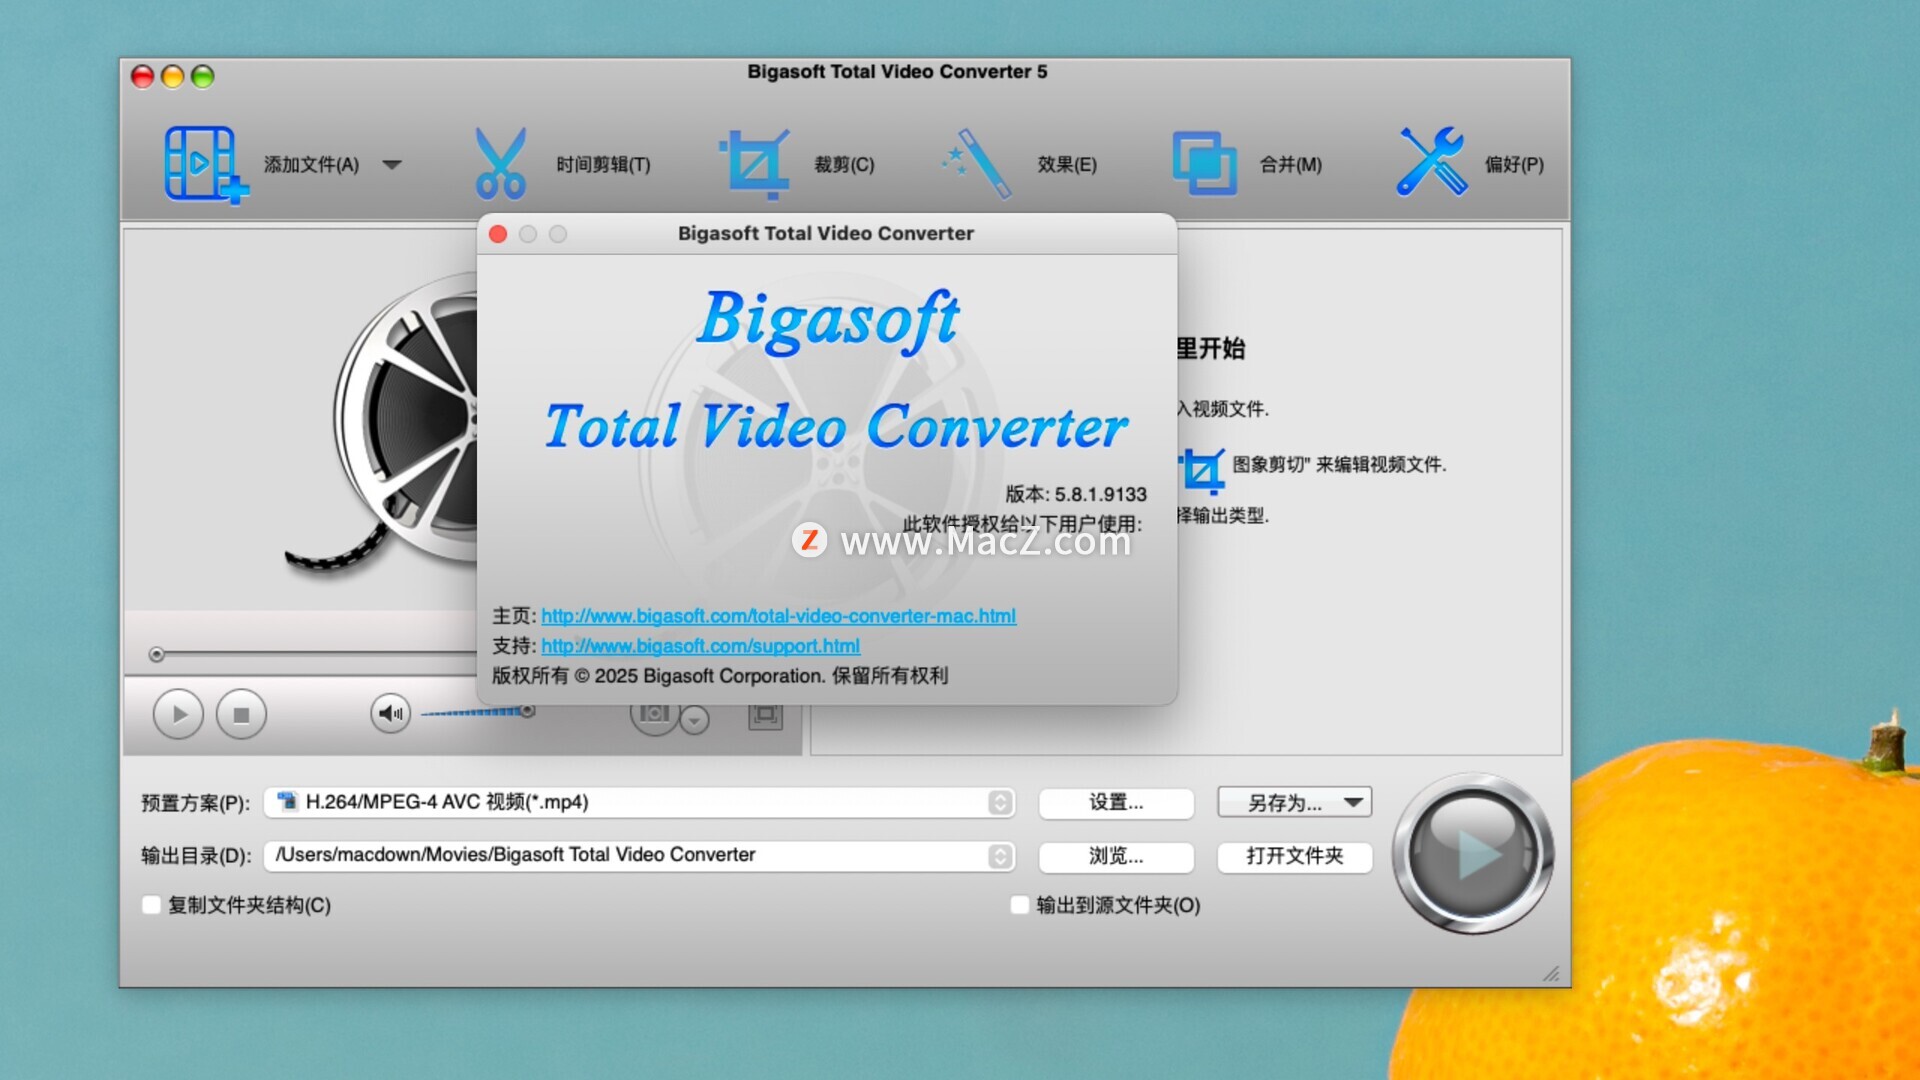Click the 打开文件夹 button

point(1295,856)
